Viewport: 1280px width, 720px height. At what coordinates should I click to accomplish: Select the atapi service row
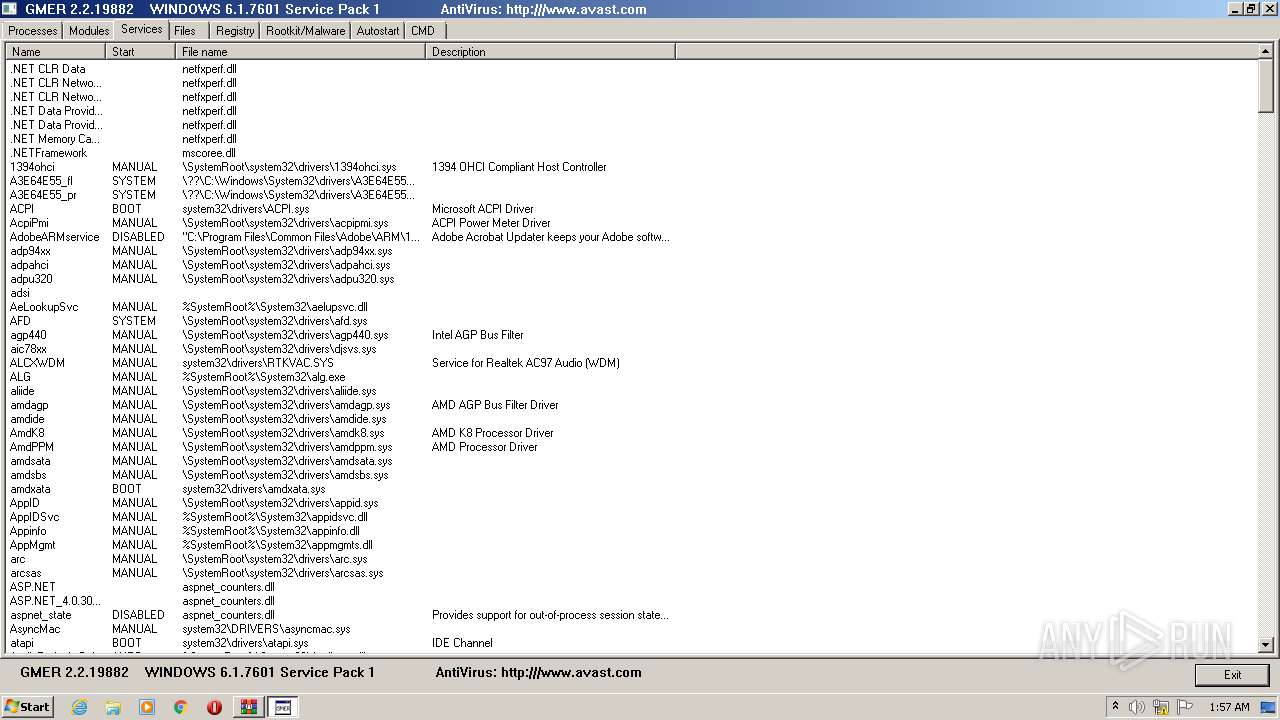tap(631, 643)
